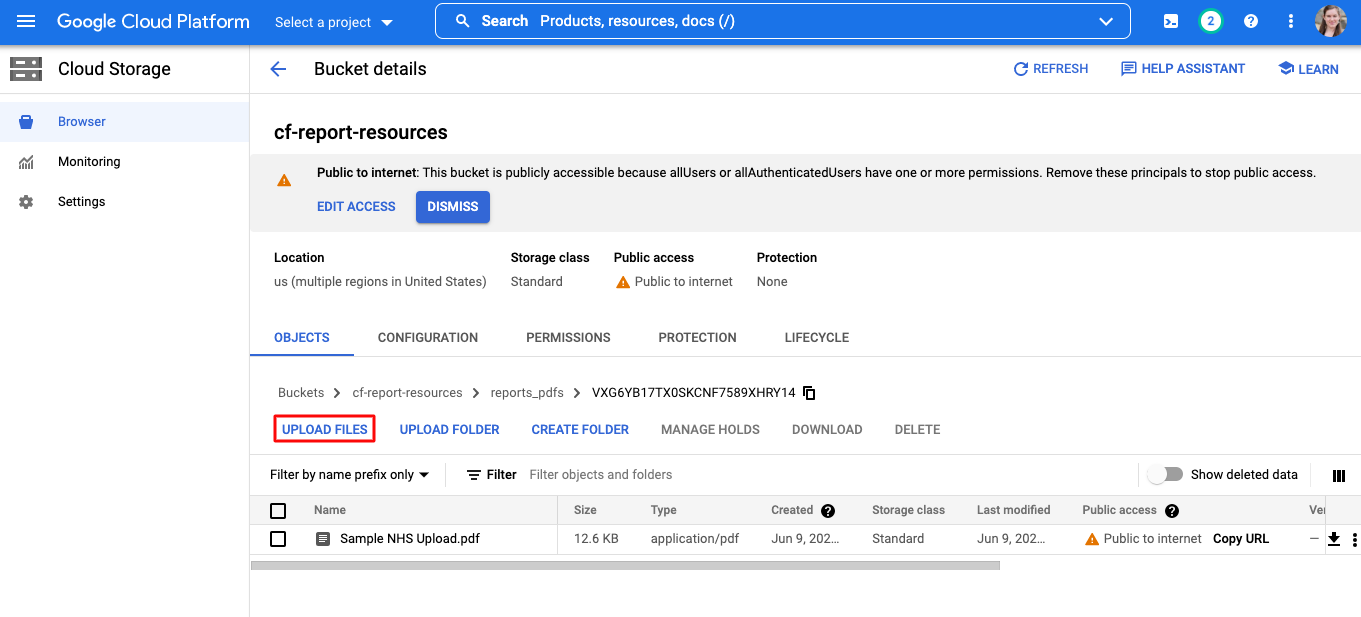Go back using the Bucket details arrow
Image resolution: width=1361 pixels, height=617 pixels.
click(278, 69)
